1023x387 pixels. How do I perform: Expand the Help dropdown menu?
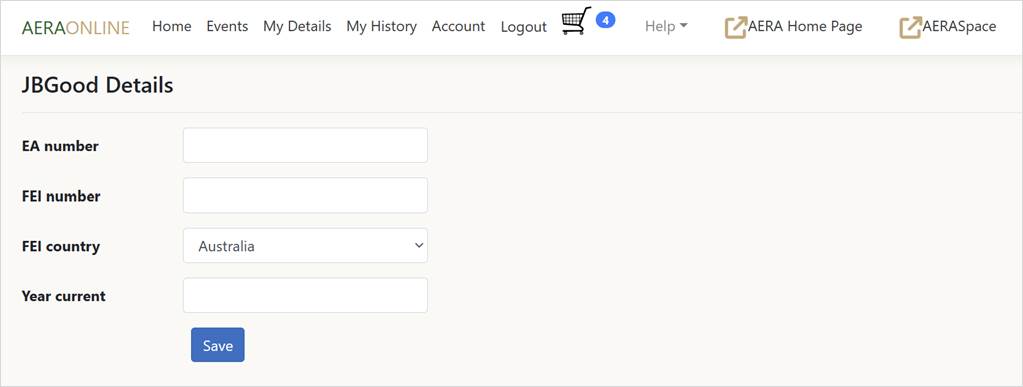click(665, 26)
